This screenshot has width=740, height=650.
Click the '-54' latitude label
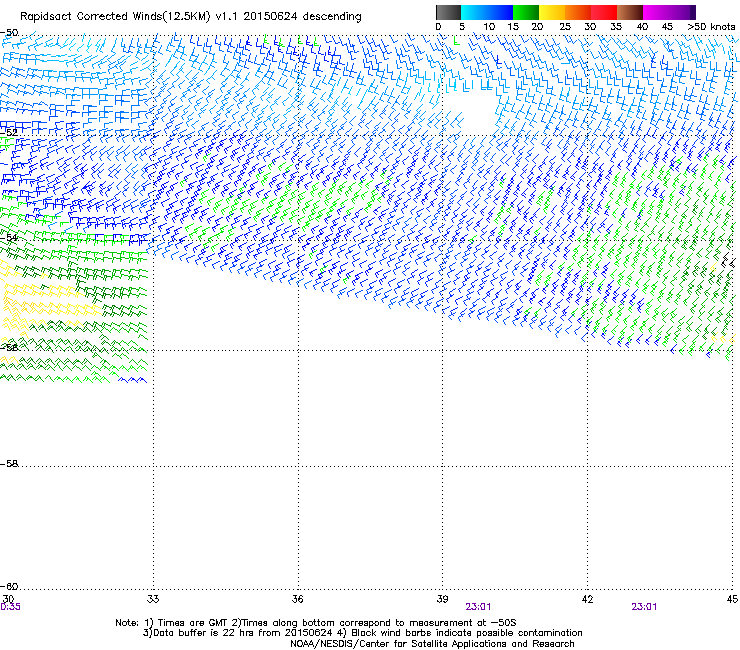click(8, 237)
